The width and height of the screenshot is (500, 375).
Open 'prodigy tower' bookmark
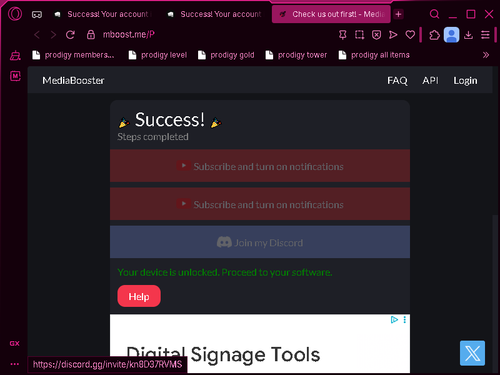(x=296, y=55)
